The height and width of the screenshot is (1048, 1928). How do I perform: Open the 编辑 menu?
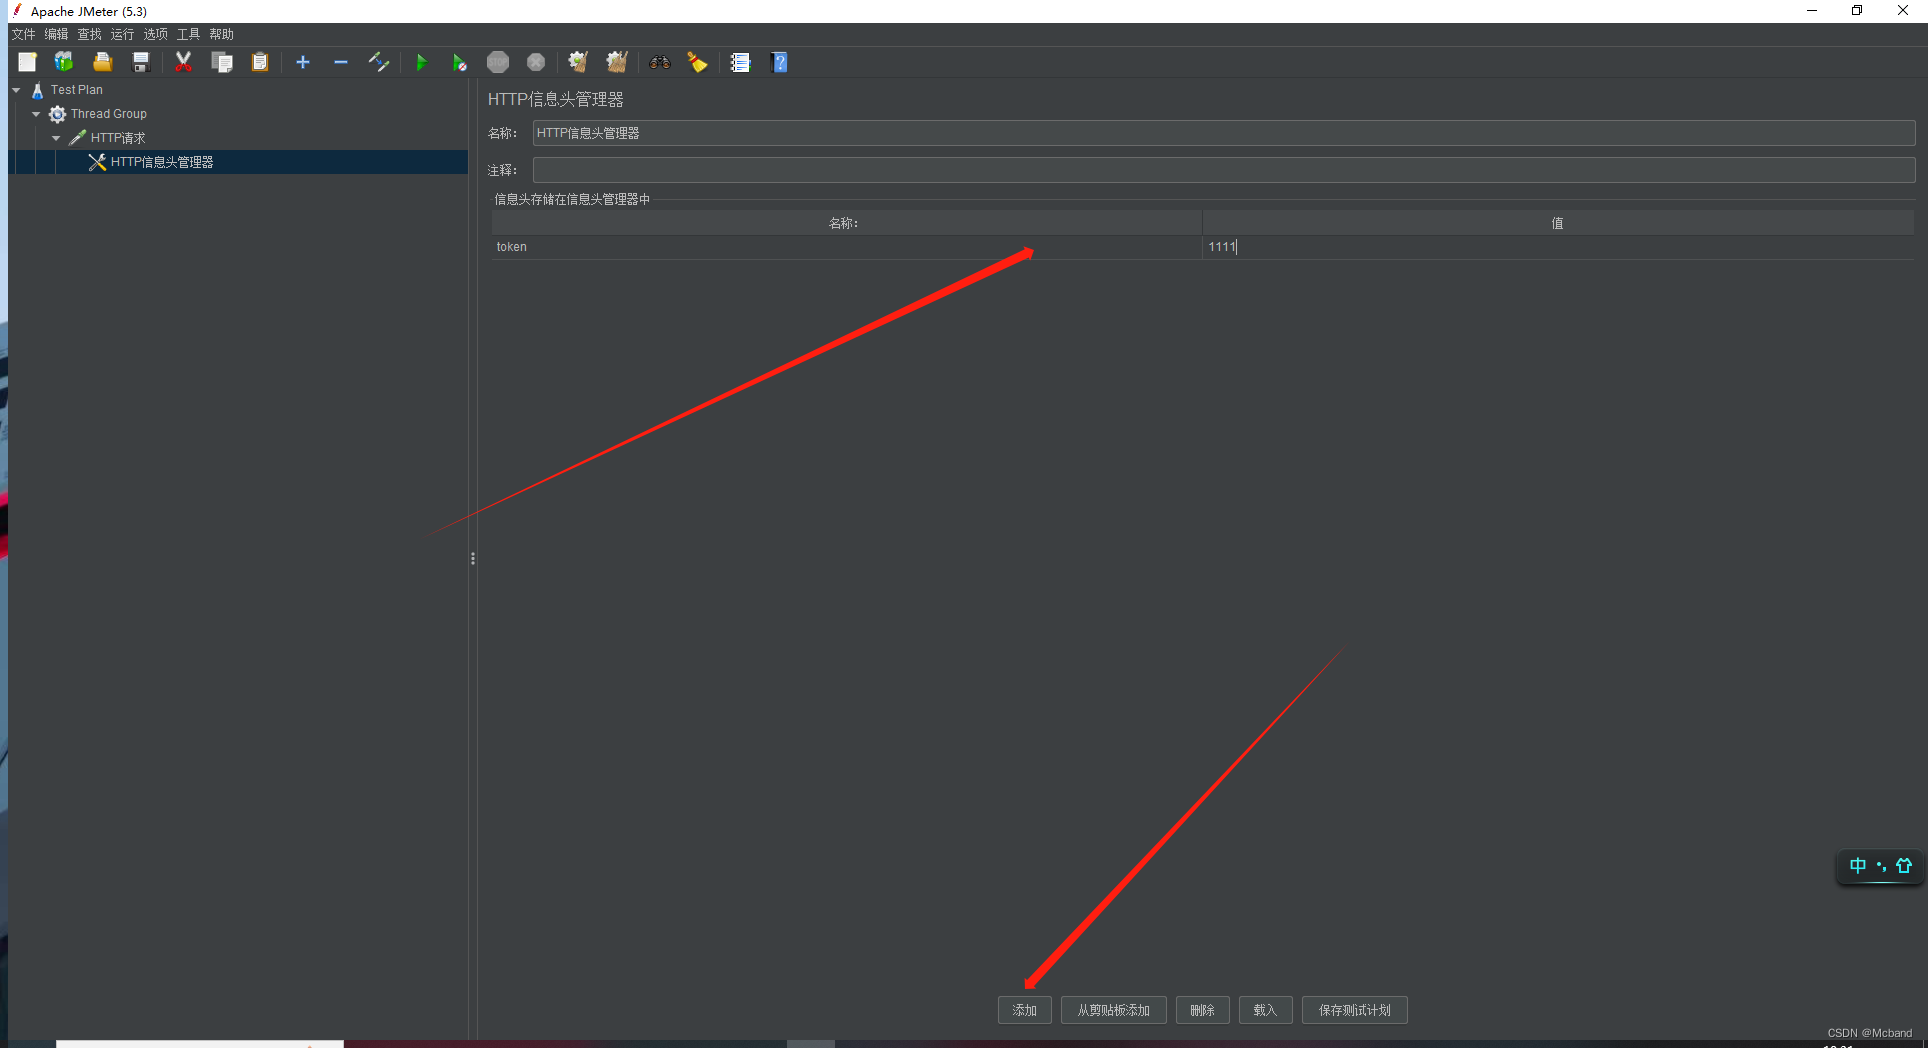[x=56, y=34]
